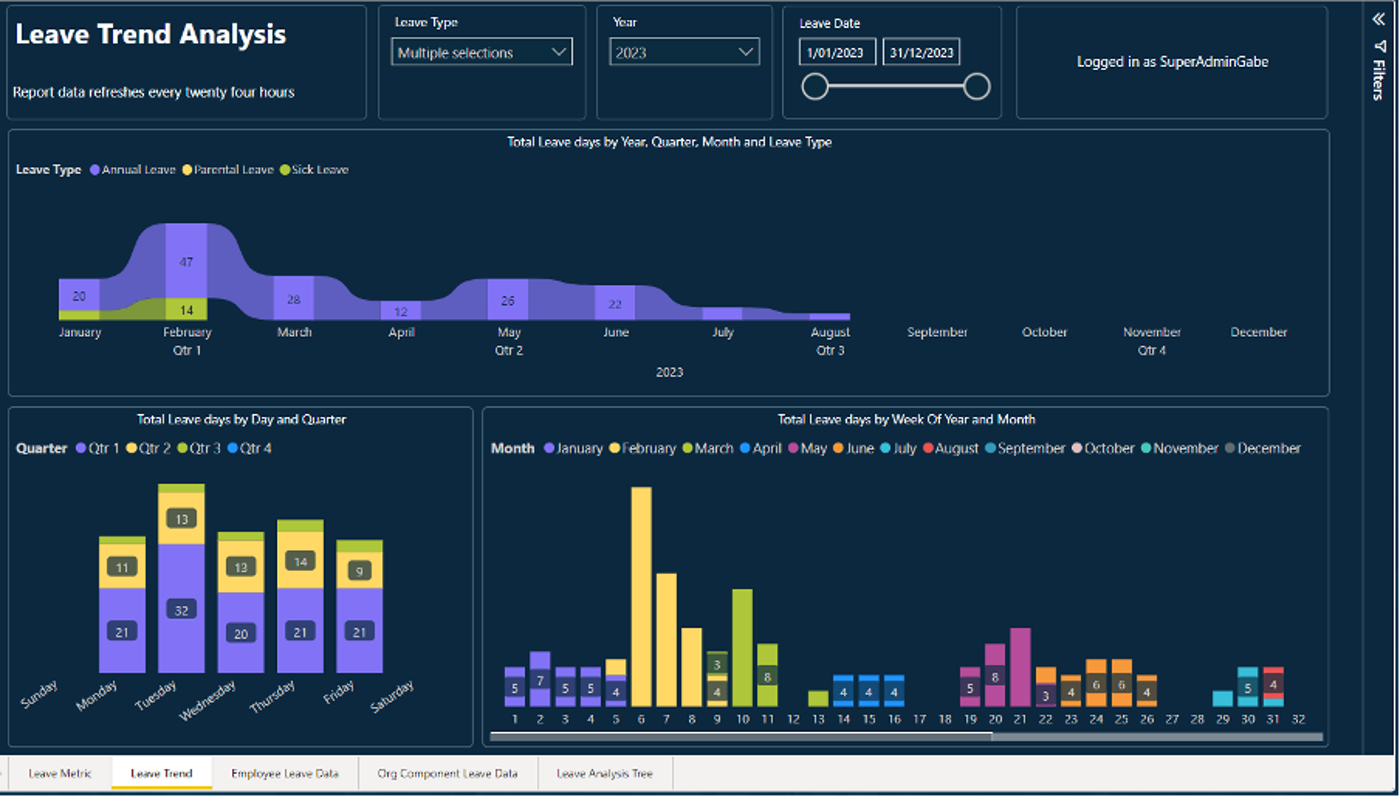
Task: Open the Leave Type dropdown
Action: pyautogui.click(x=481, y=53)
